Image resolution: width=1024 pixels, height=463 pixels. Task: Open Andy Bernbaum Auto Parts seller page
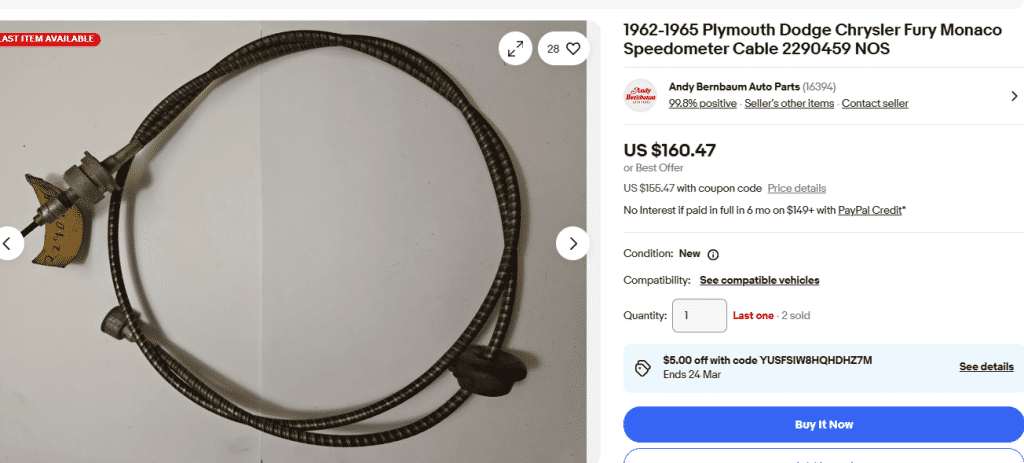click(x=734, y=87)
